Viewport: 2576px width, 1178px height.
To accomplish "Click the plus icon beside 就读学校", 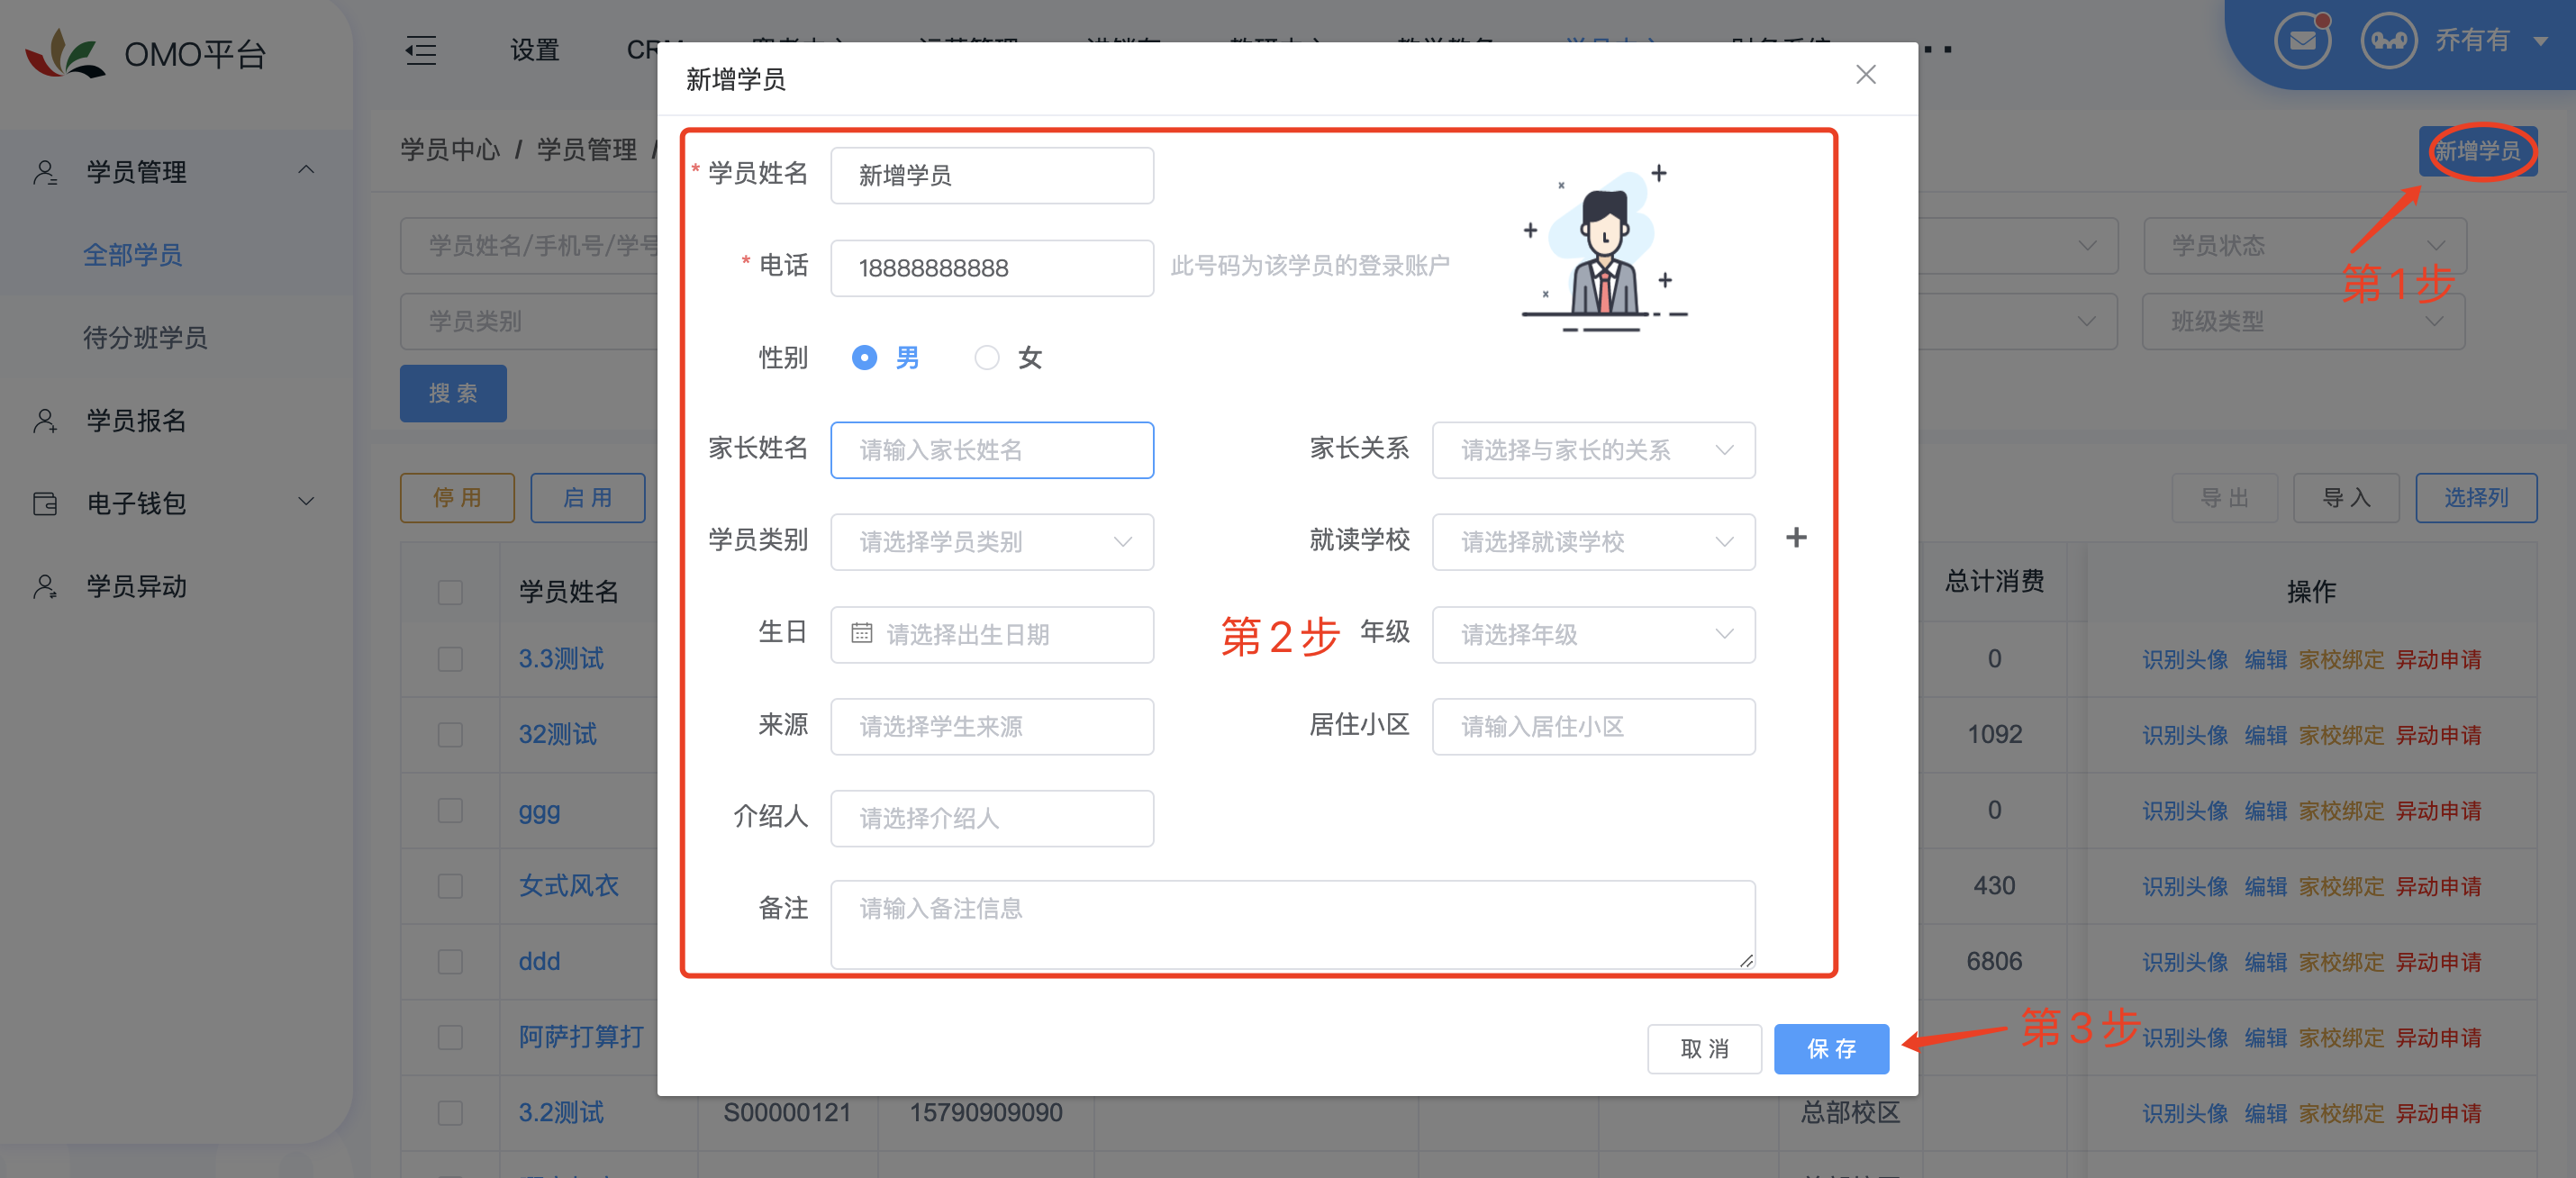I will click(1796, 538).
